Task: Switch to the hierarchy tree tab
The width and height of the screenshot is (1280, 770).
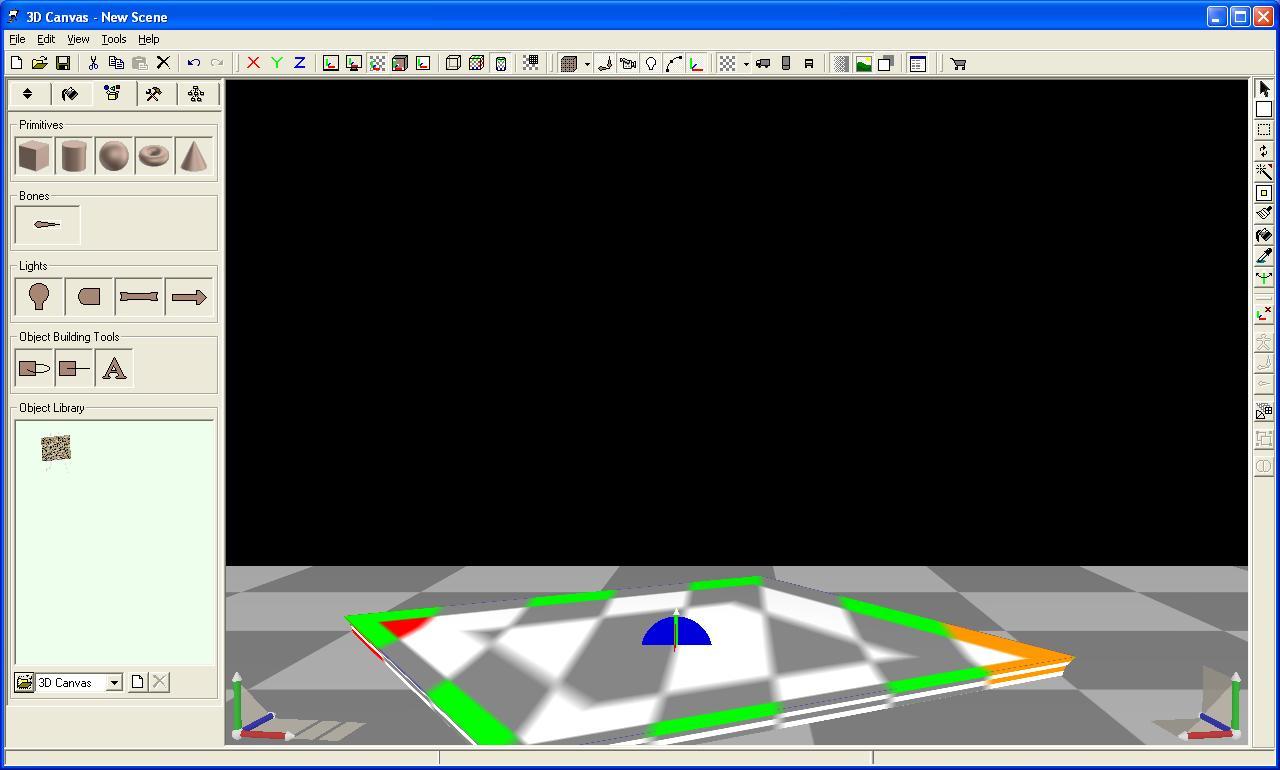Action: [x=196, y=94]
